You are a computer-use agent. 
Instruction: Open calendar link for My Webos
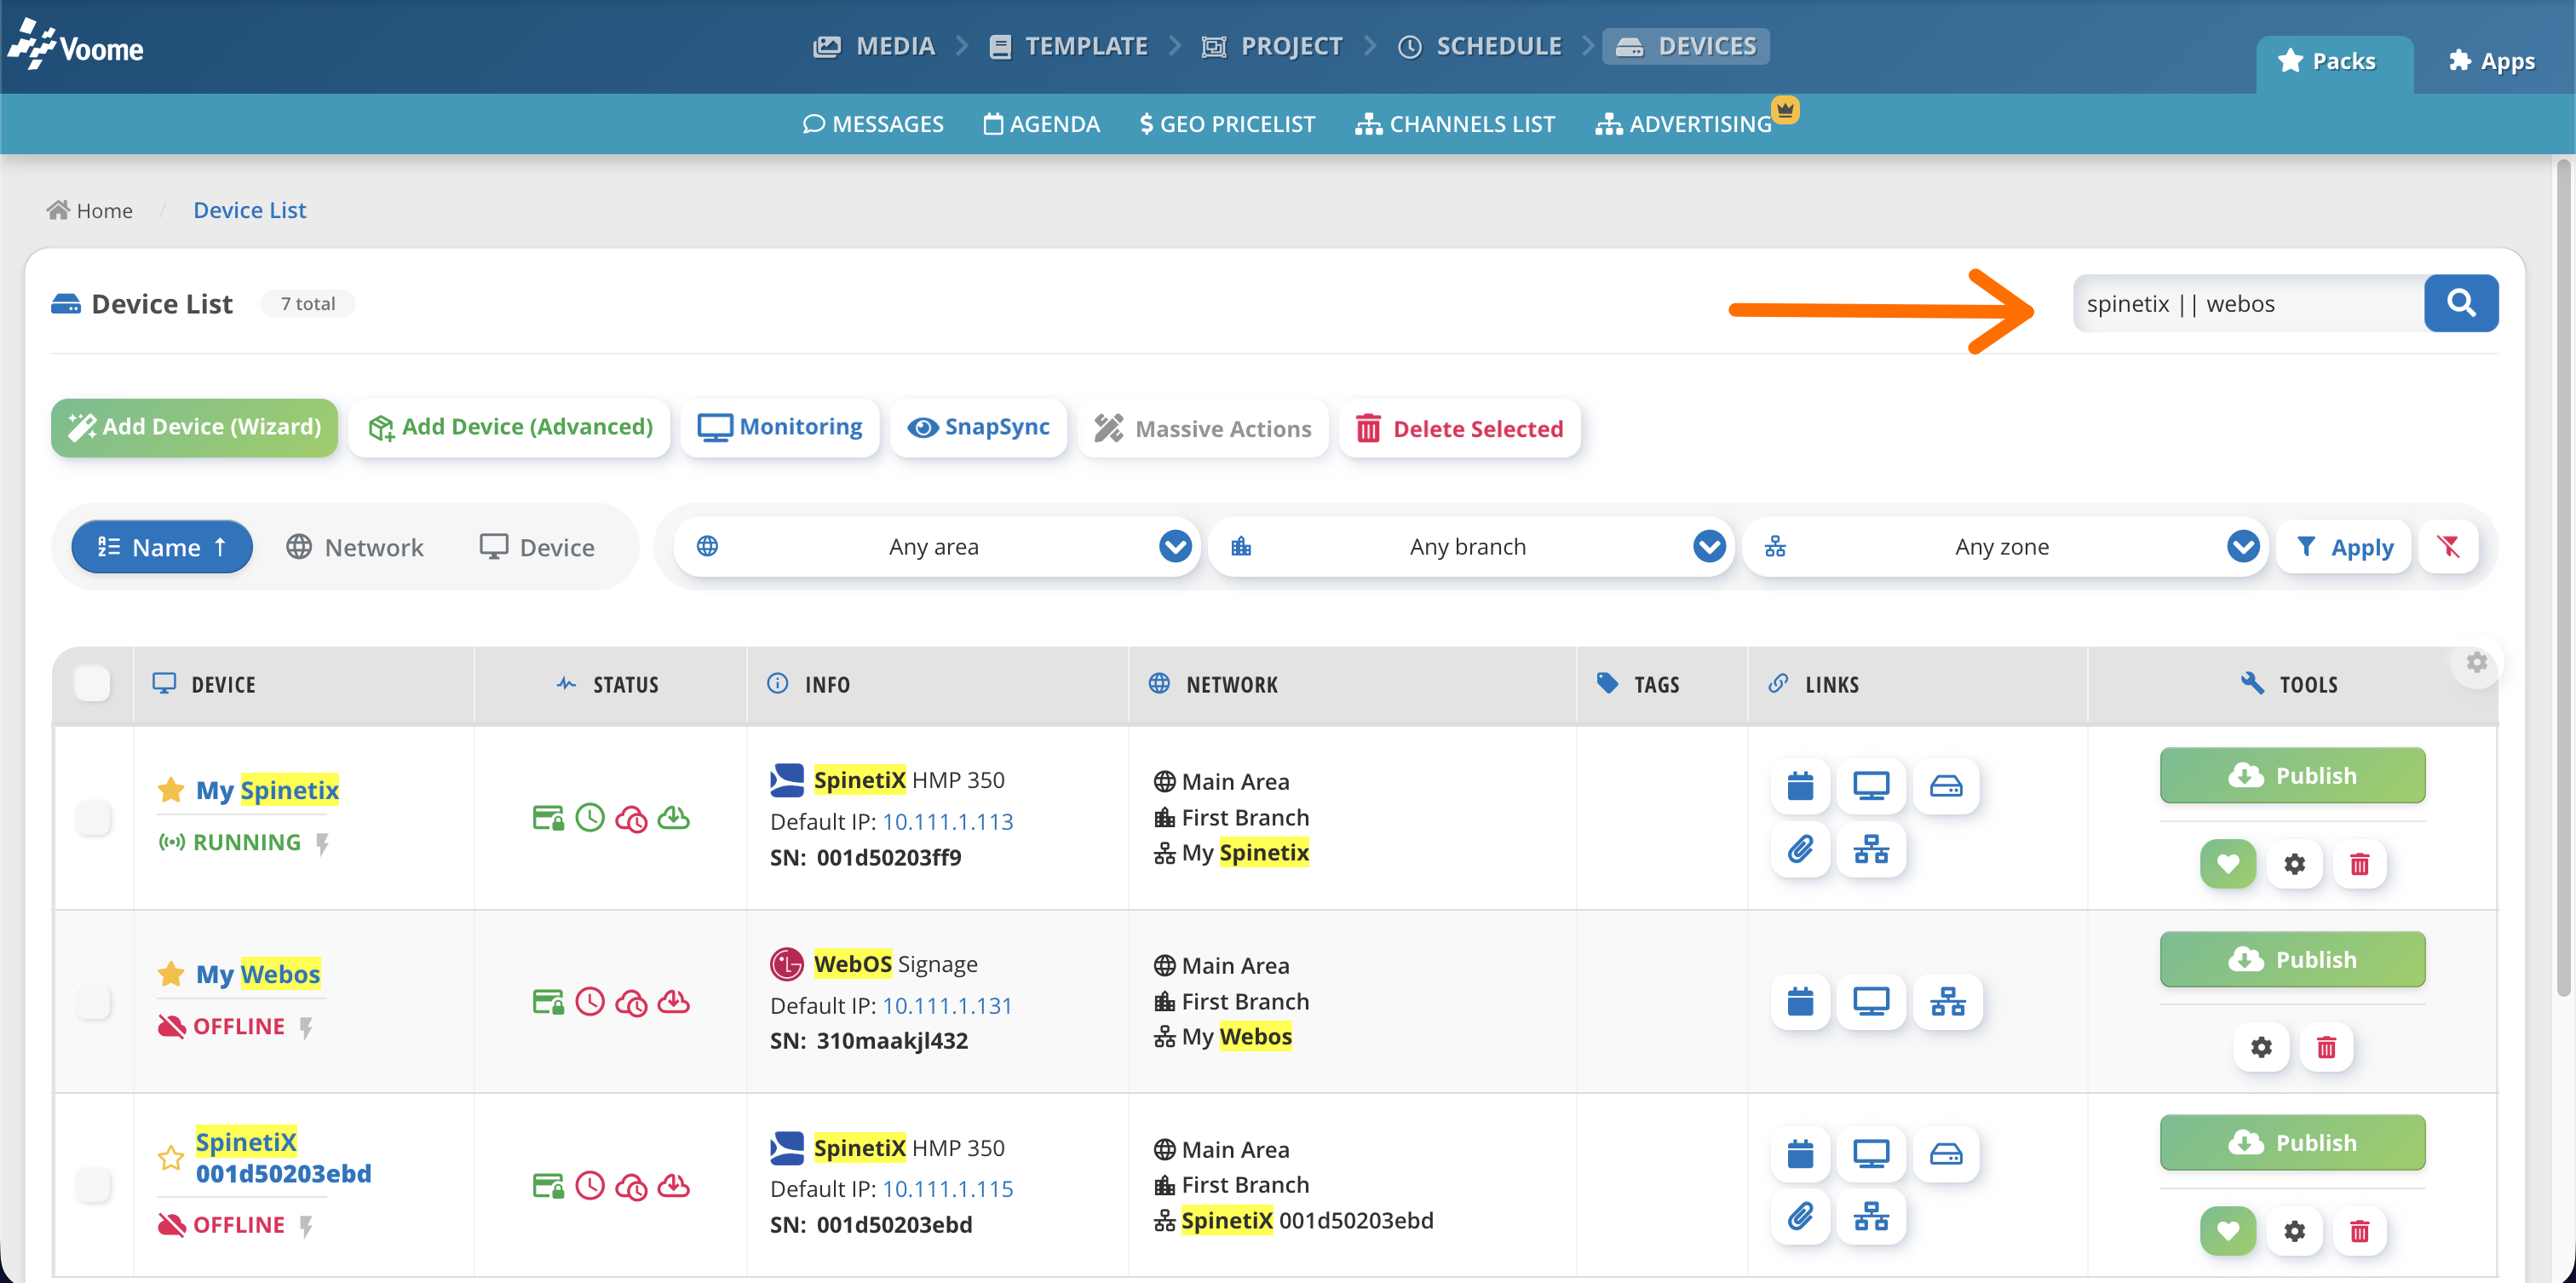[1800, 1001]
